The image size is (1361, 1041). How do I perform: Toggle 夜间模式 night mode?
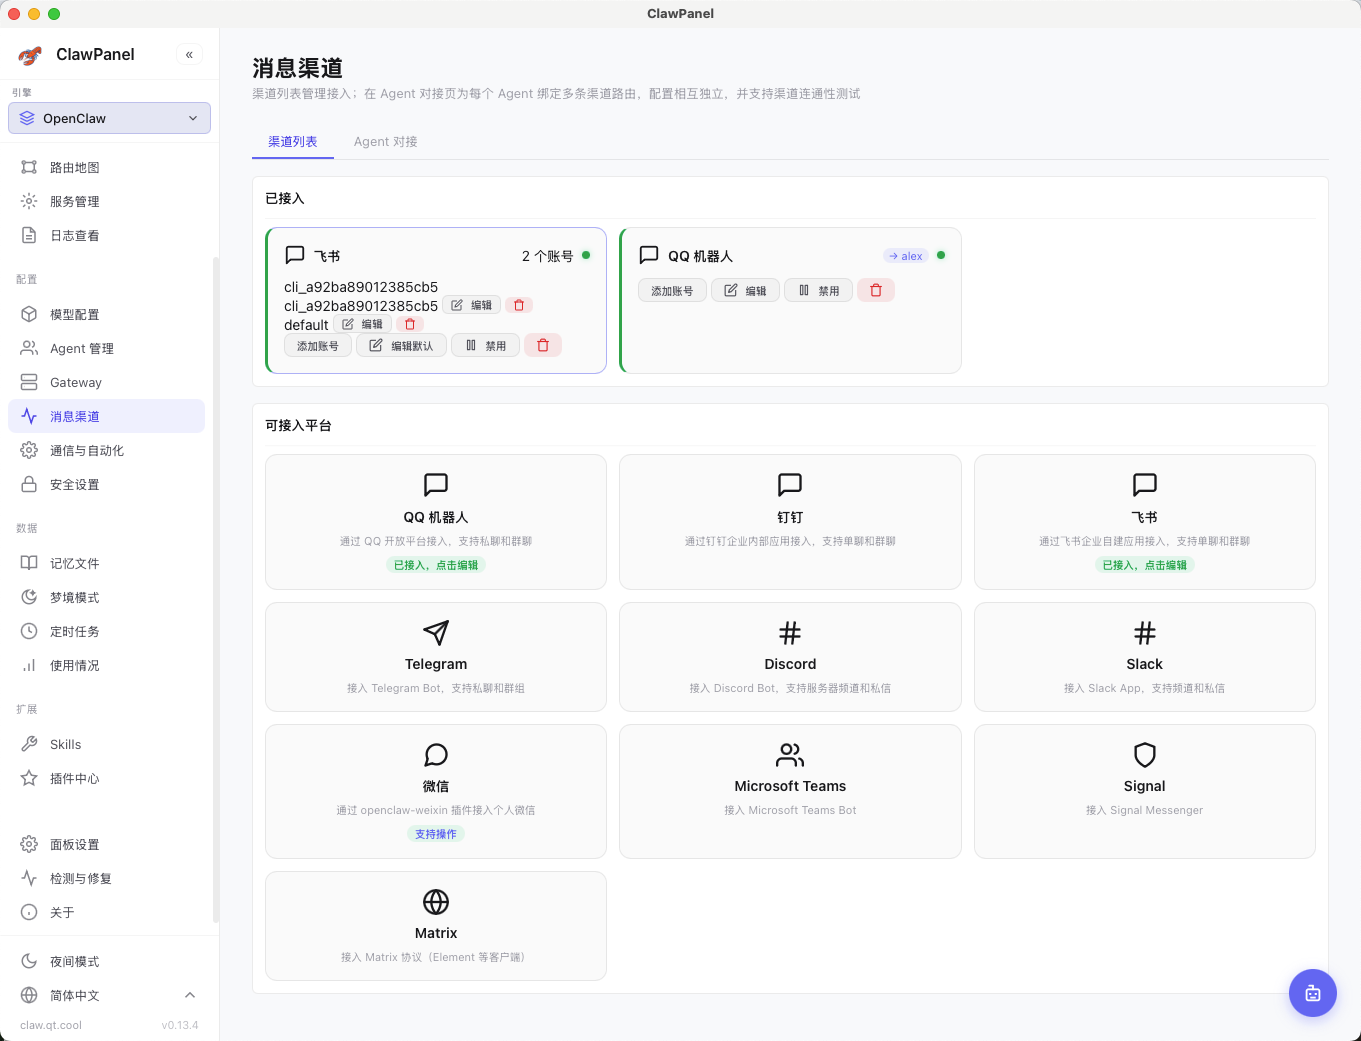click(74, 961)
